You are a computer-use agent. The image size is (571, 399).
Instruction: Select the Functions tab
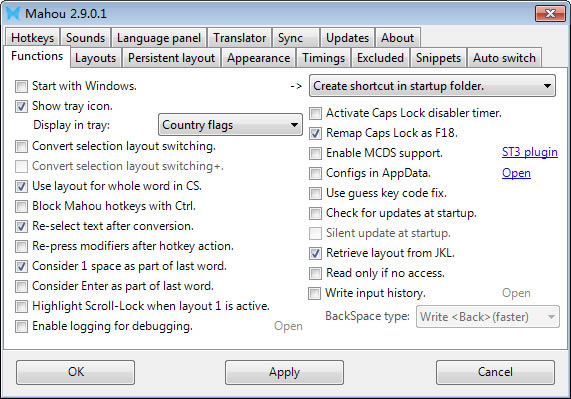pyautogui.click(x=37, y=56)
